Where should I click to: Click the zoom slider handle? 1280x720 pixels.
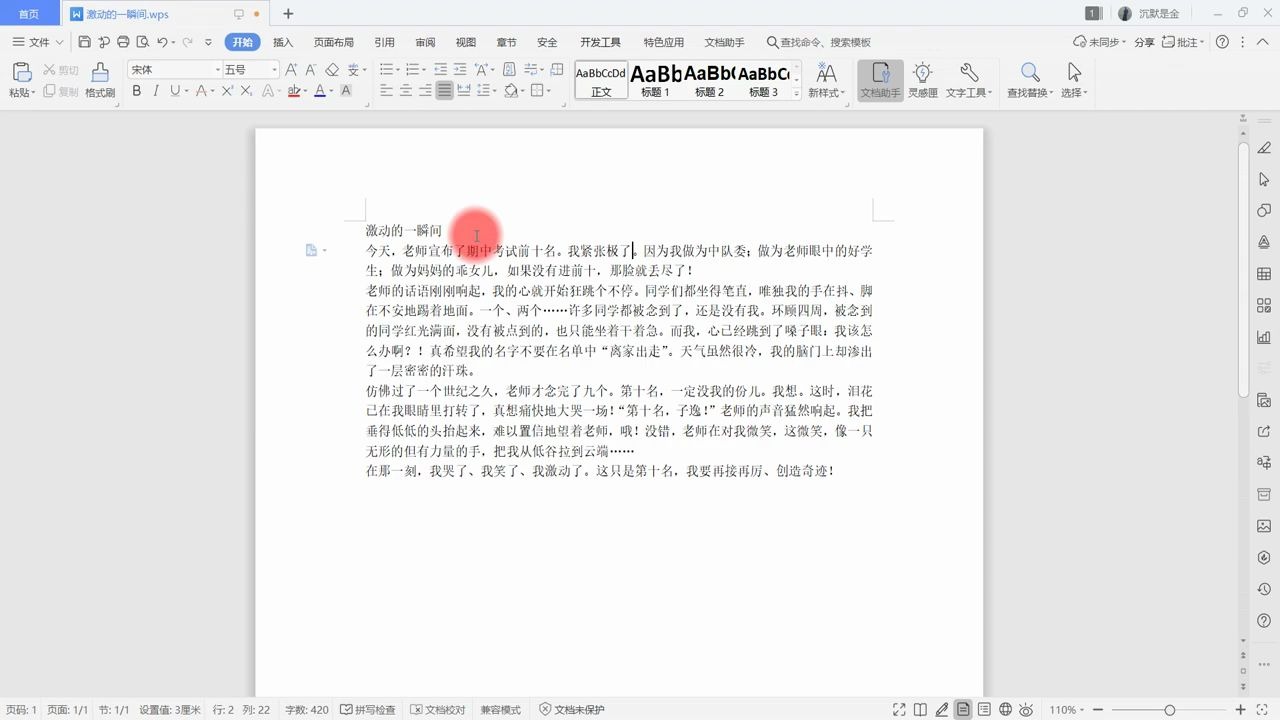pos(1169,710)
